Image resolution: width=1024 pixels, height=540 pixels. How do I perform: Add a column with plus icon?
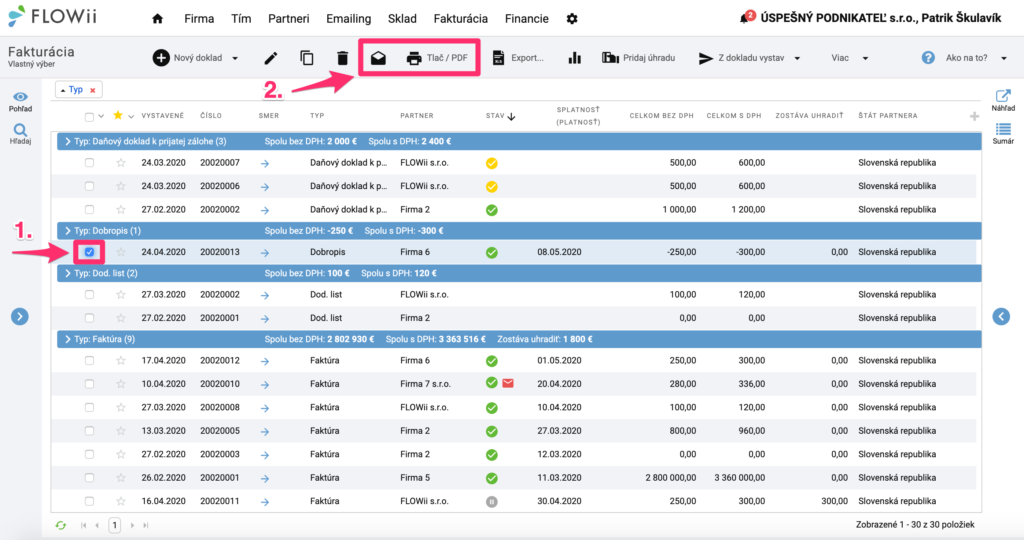pyautogui.click(x=974, y=116)
